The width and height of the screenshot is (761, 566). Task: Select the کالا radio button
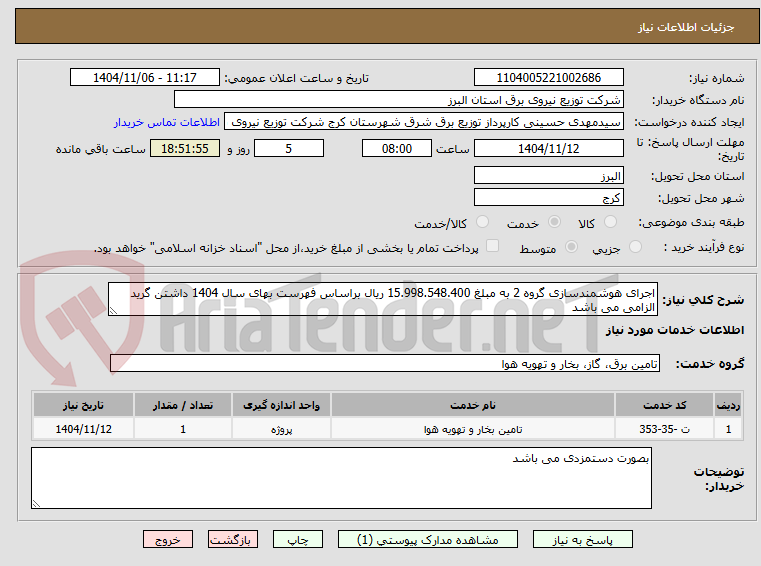point(610,222)
